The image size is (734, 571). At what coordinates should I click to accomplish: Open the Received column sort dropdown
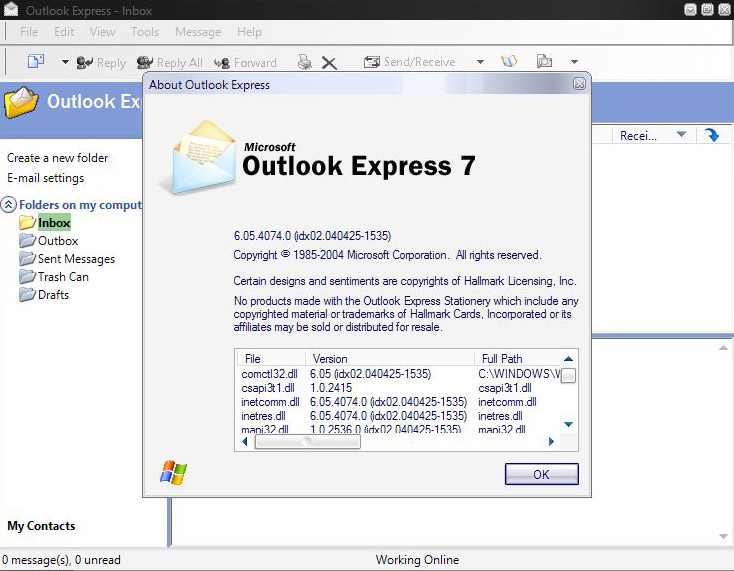tap(682, 135)
